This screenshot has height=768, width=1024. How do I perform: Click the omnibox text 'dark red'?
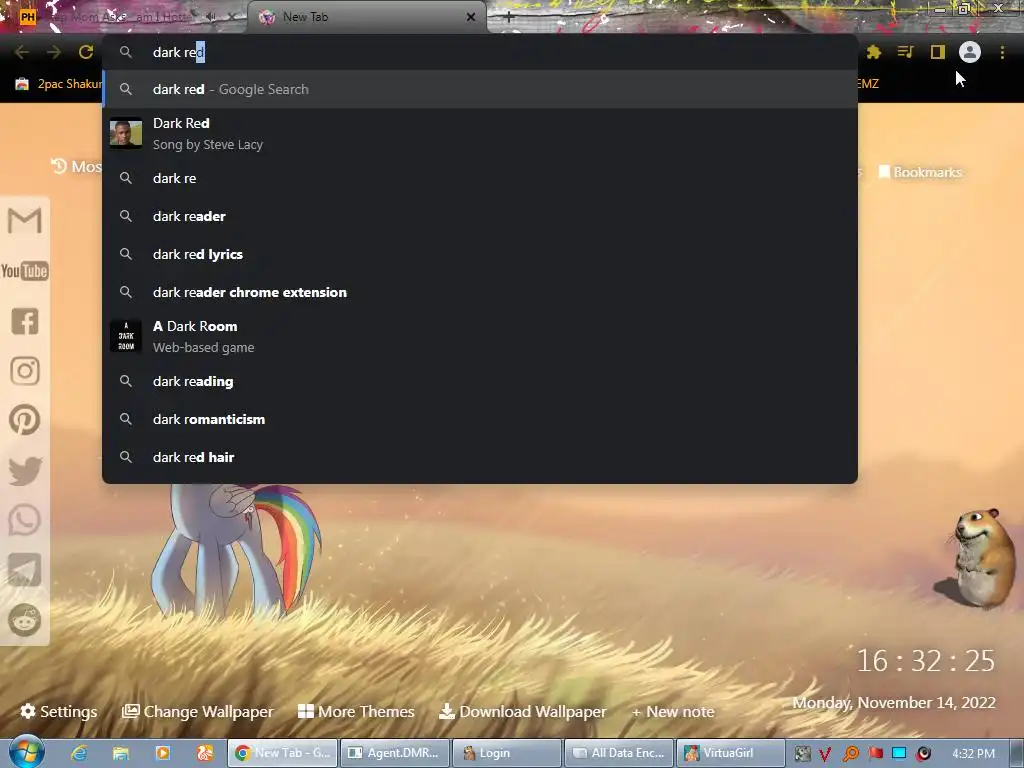178,52
